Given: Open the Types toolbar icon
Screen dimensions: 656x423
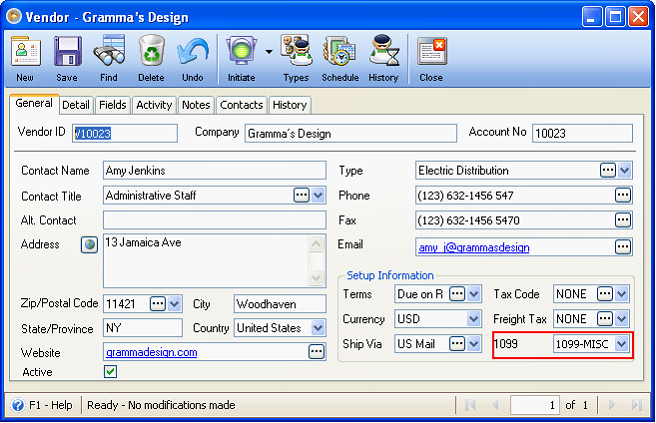Looking at the screenshot, I should (296, 51).
